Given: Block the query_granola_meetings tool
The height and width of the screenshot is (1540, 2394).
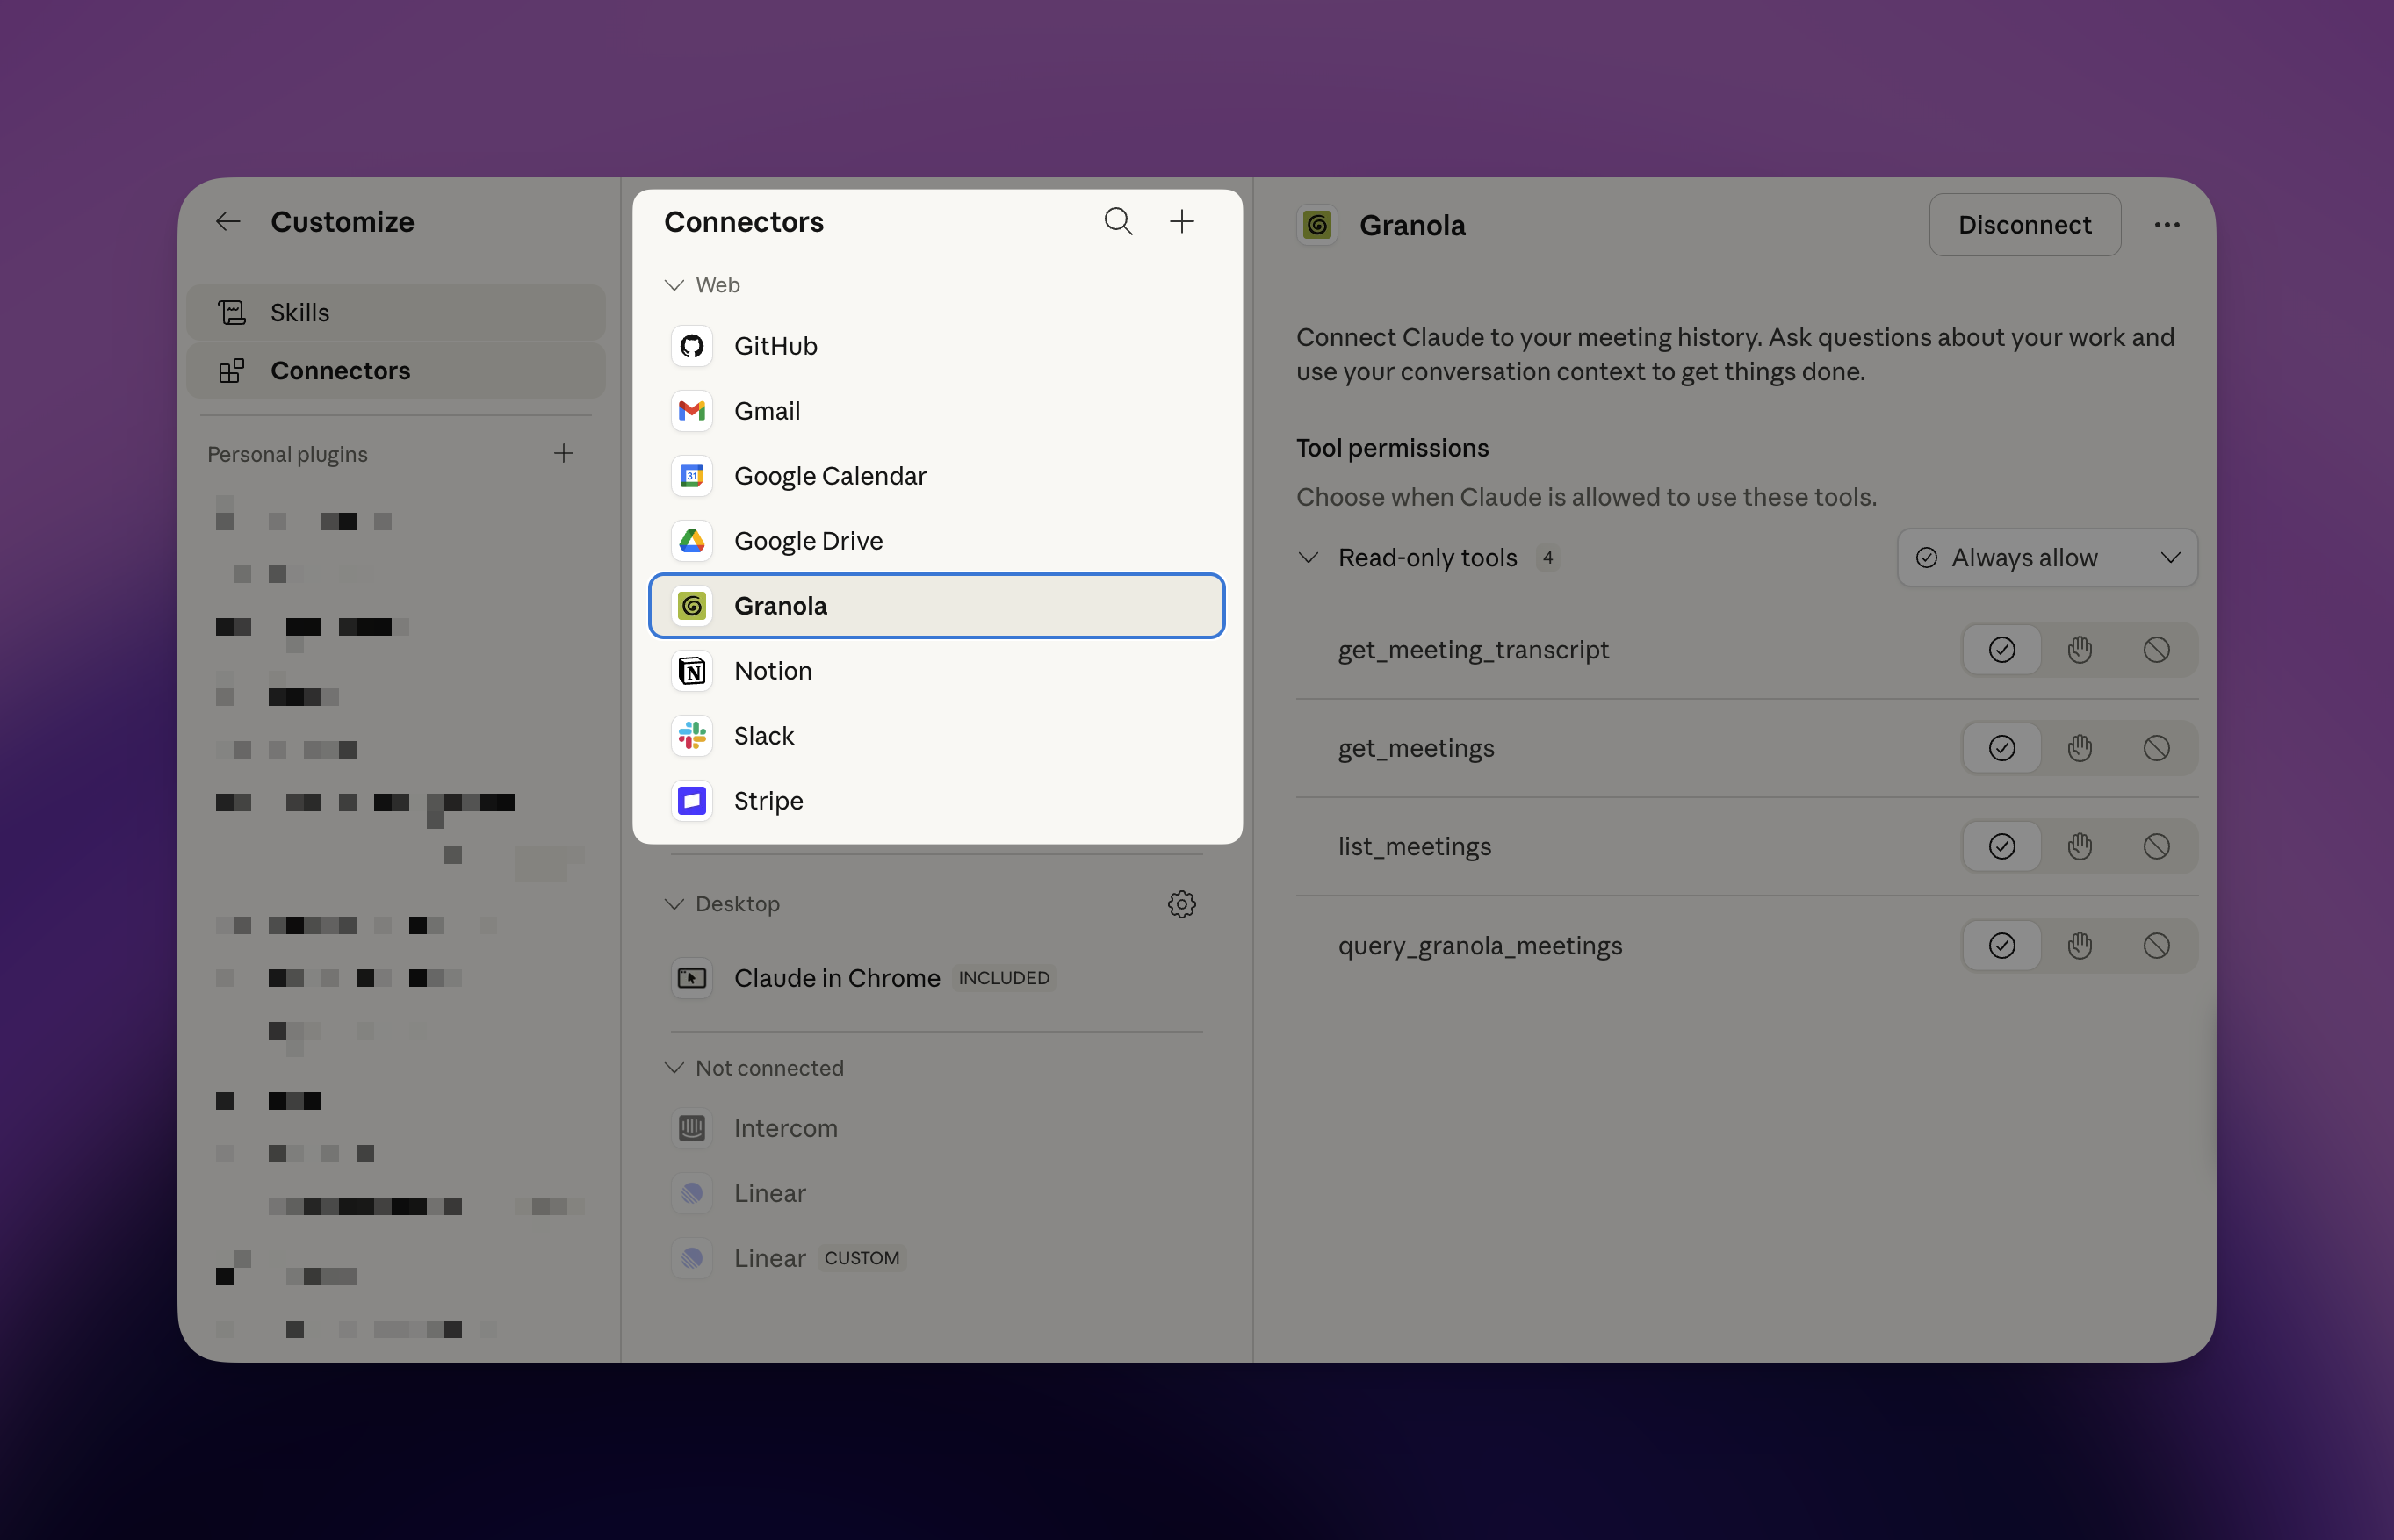Looking at the screenshot, I should pos(2157,946).
